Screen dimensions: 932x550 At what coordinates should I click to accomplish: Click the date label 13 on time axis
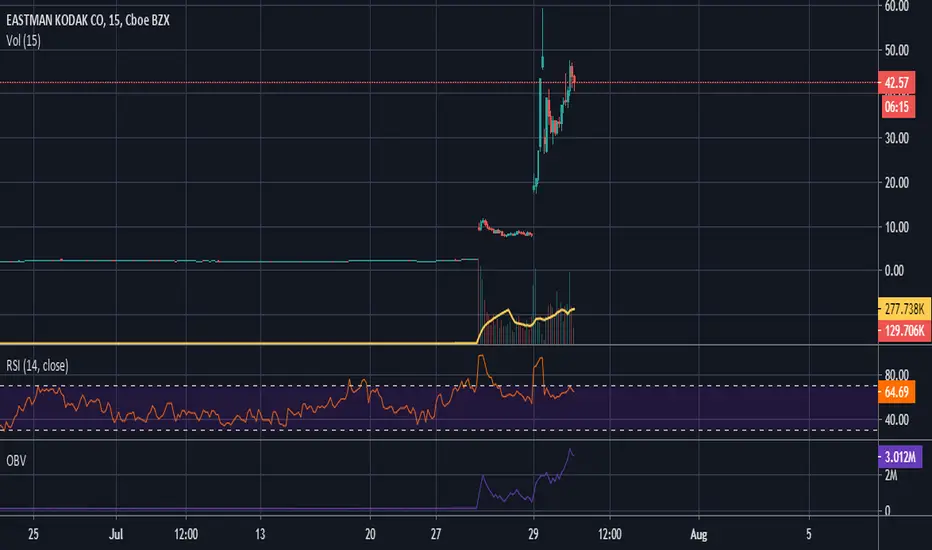[x=260, y=534]
